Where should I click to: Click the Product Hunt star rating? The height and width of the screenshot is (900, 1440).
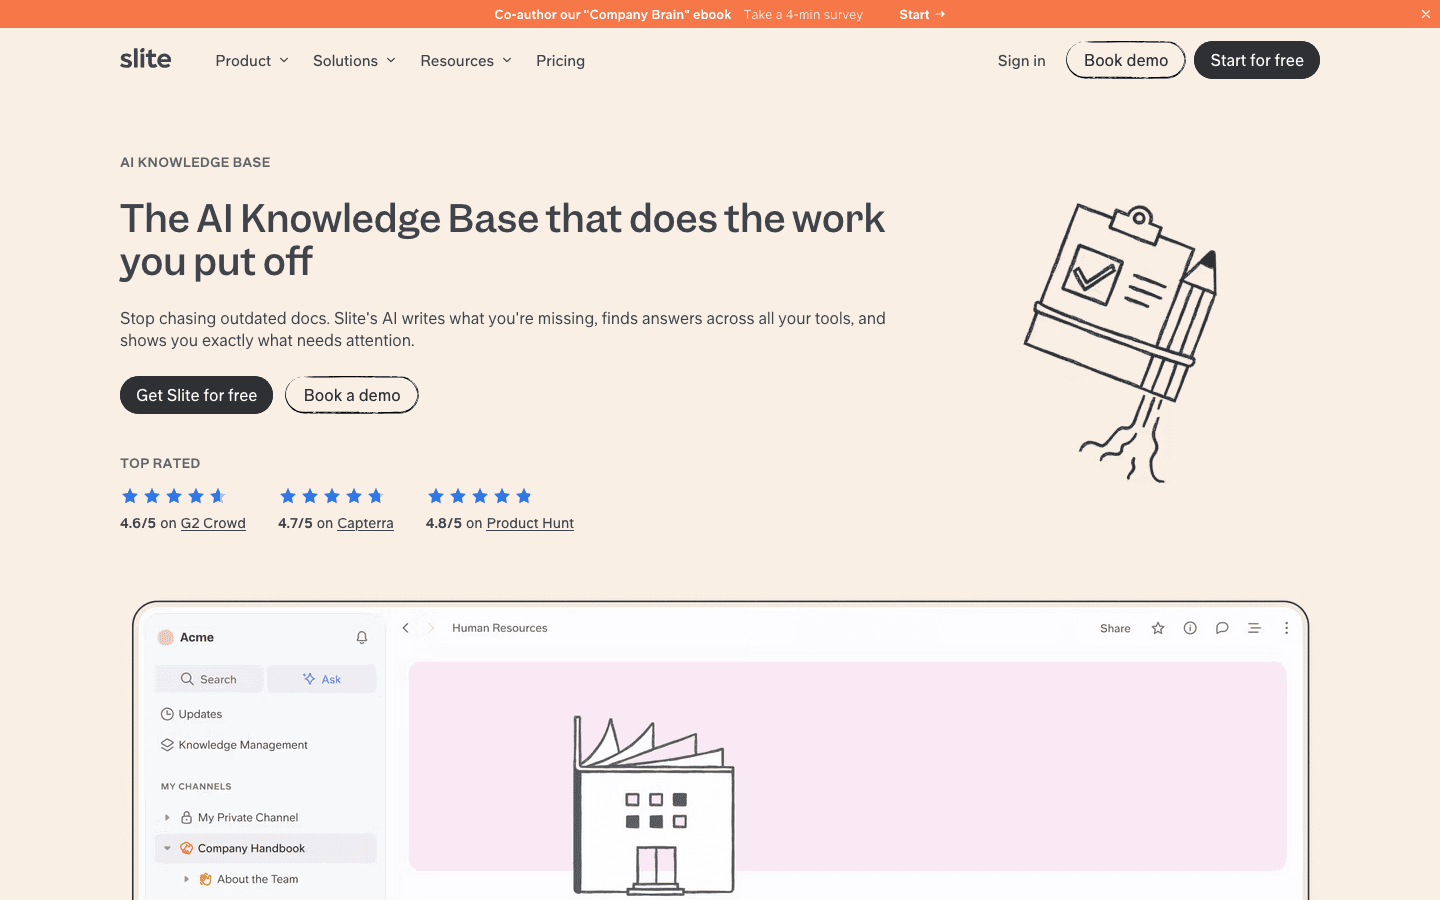pyautogui.click(x=479, y=496)
